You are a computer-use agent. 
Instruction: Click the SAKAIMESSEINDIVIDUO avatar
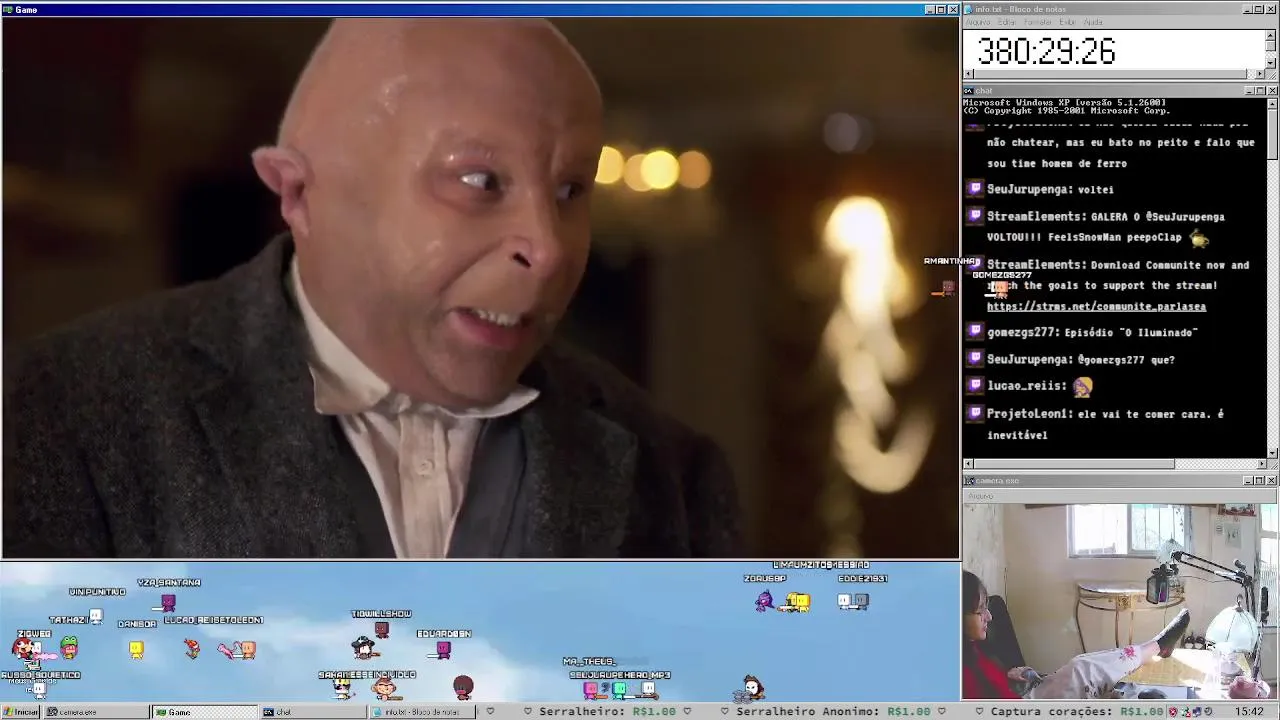point(343,687)
